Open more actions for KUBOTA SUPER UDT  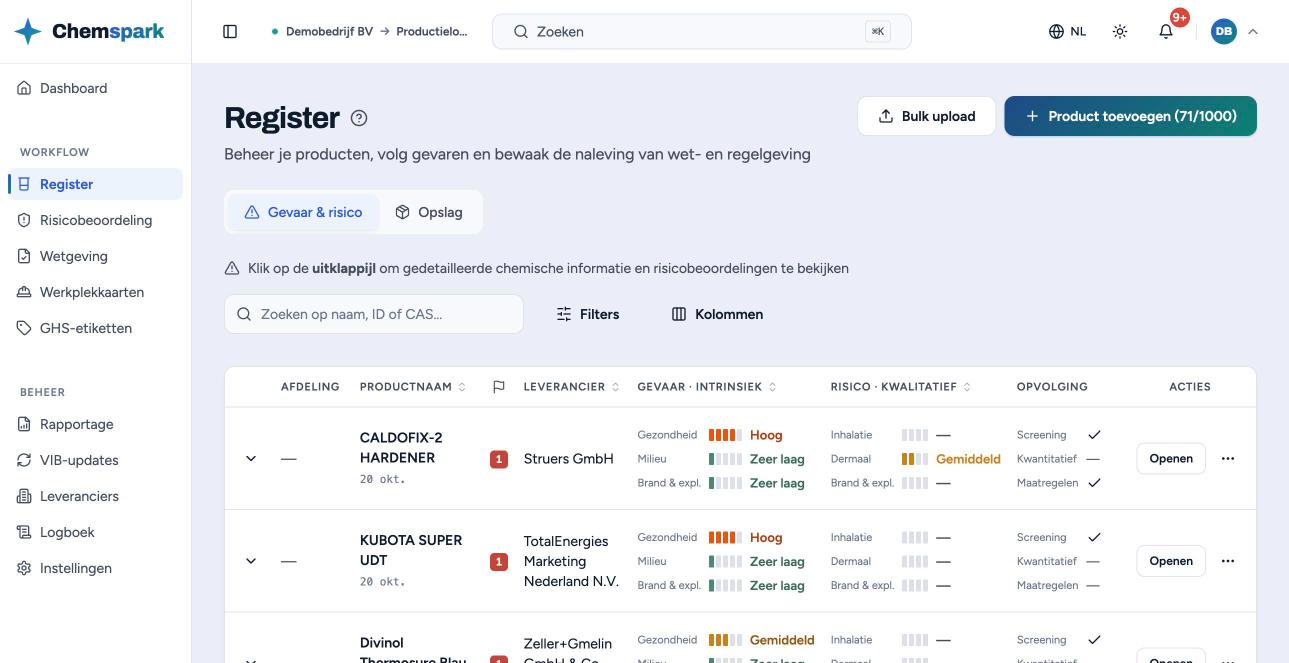(1228, 561)
